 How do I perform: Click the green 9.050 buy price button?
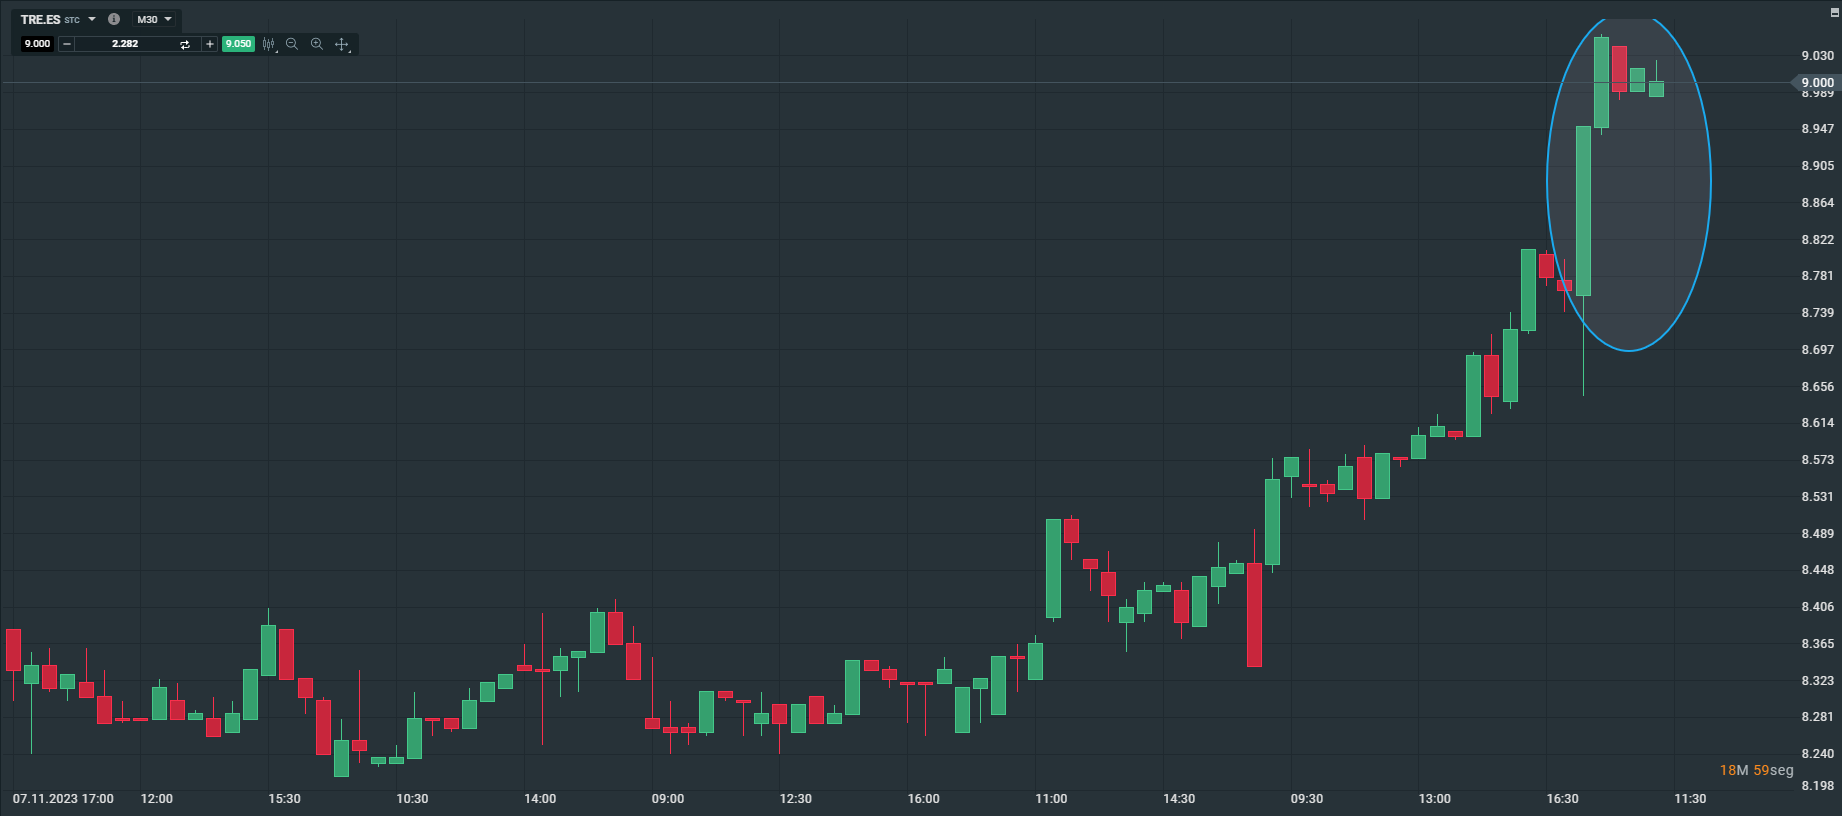(x=238, y=44)
